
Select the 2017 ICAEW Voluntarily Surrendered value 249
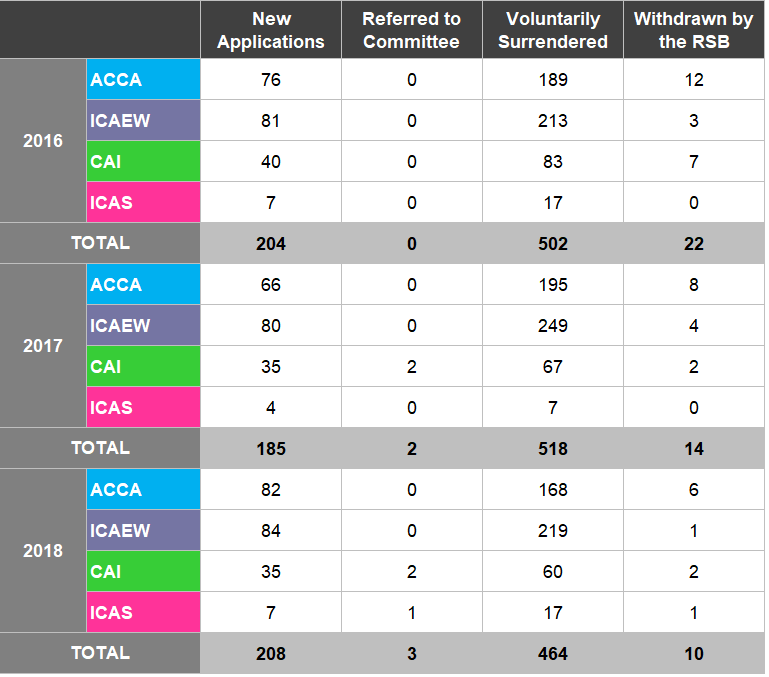552,326
